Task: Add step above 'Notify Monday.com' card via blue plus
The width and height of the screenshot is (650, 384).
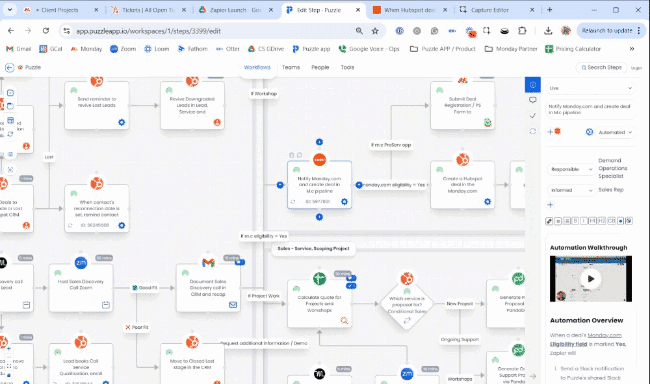Action: 319,142
